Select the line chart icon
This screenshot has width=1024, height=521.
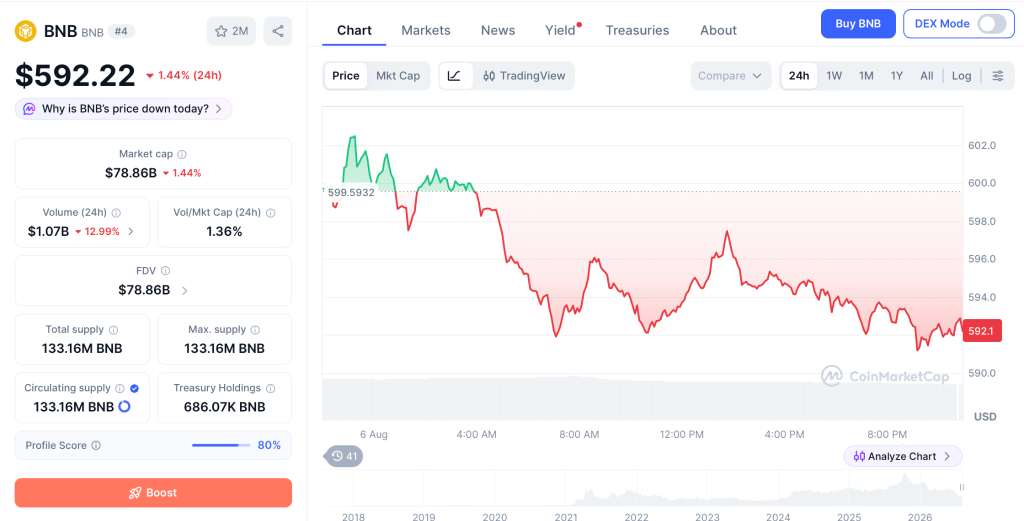pos(455,76)
